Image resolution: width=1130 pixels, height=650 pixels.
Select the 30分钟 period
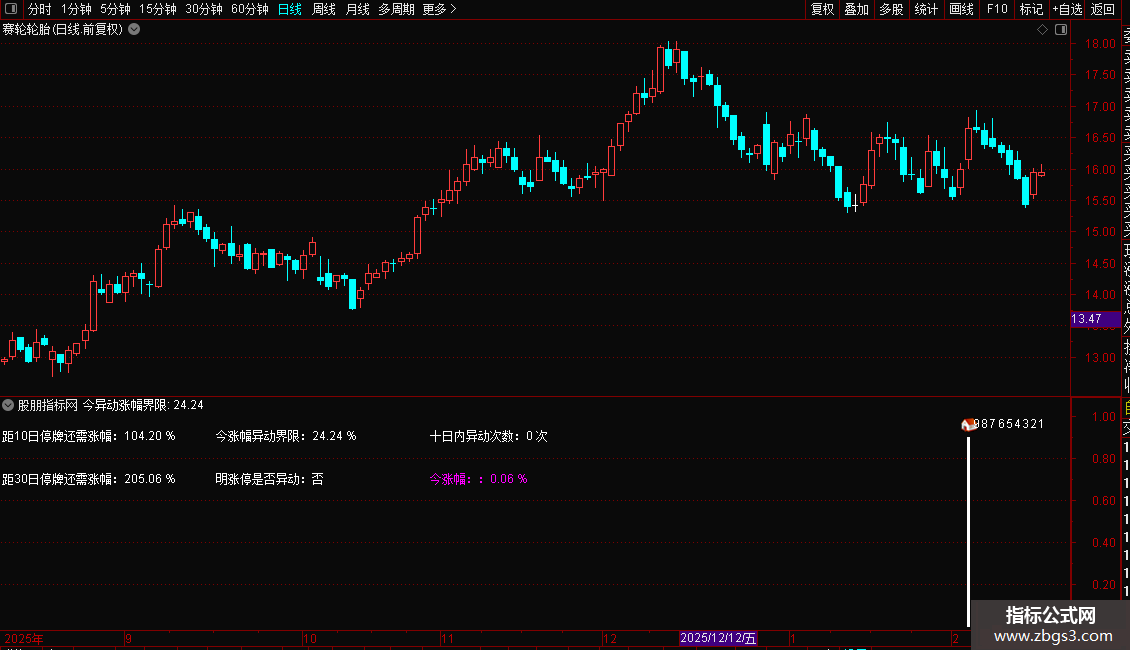pos(204,9)
